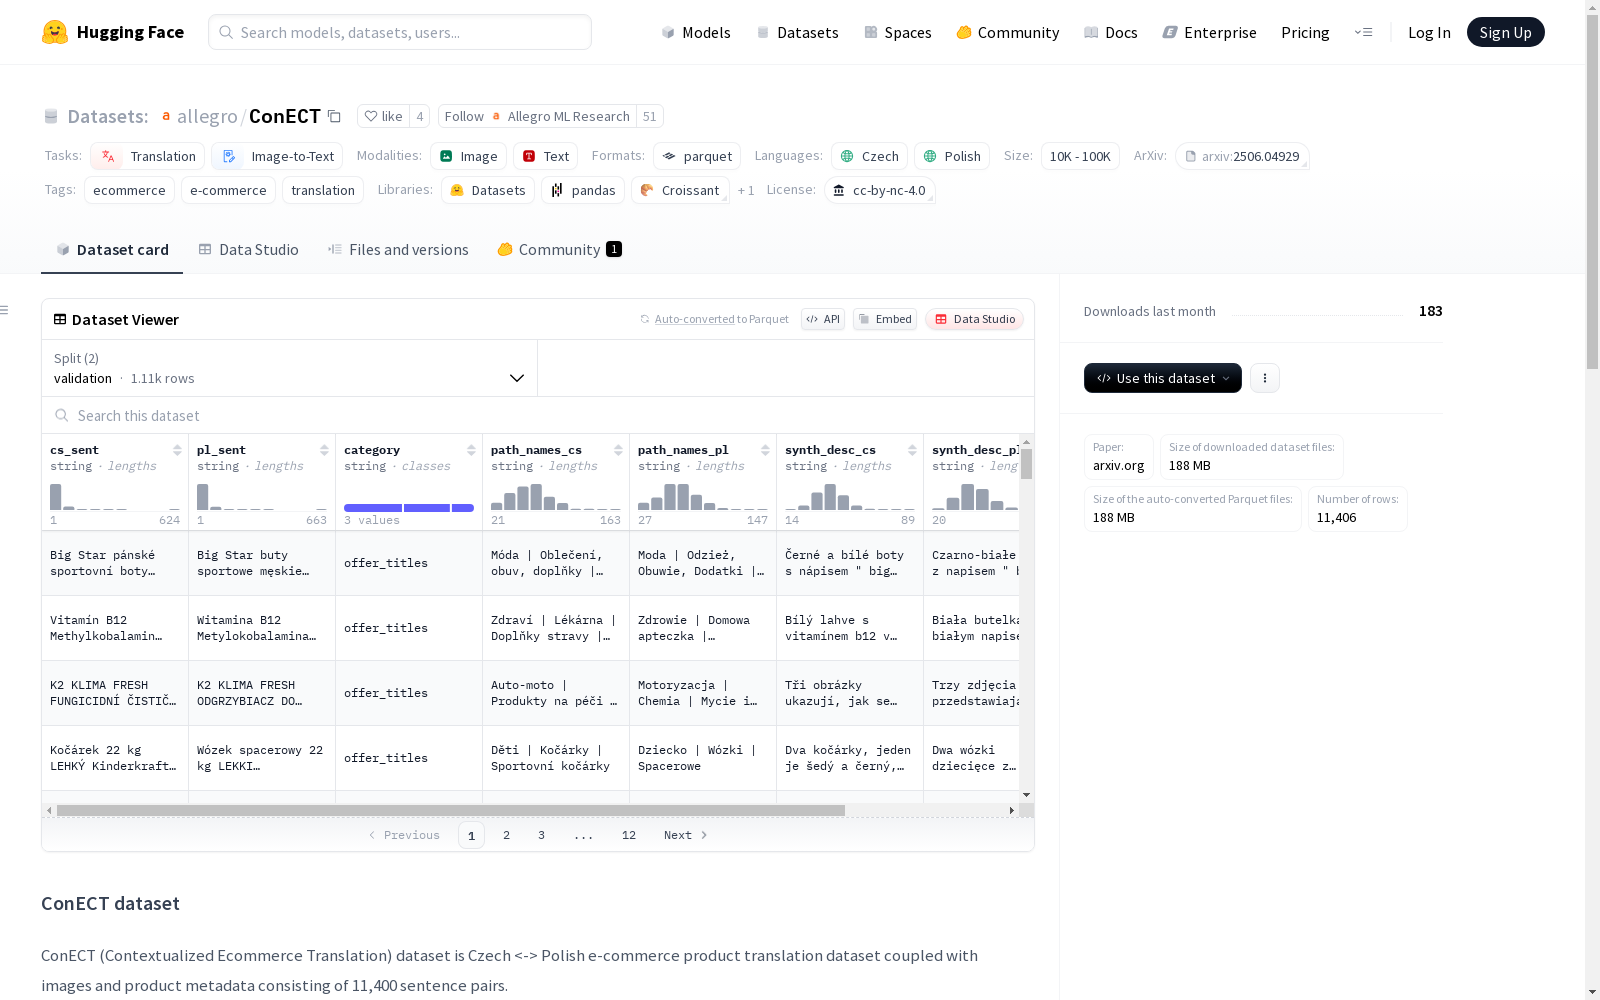Open the Datasets library tag
Viewport: 1600px width, 1000px height.
click(x=488, y=190)
